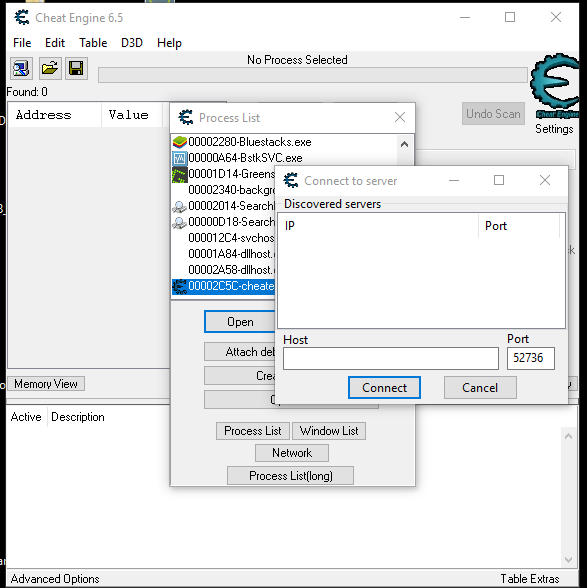Click address table scrollbar down arrow
The width and height of the screenshot is (587, 588).
pyautogui.click(x=568, y=560)
